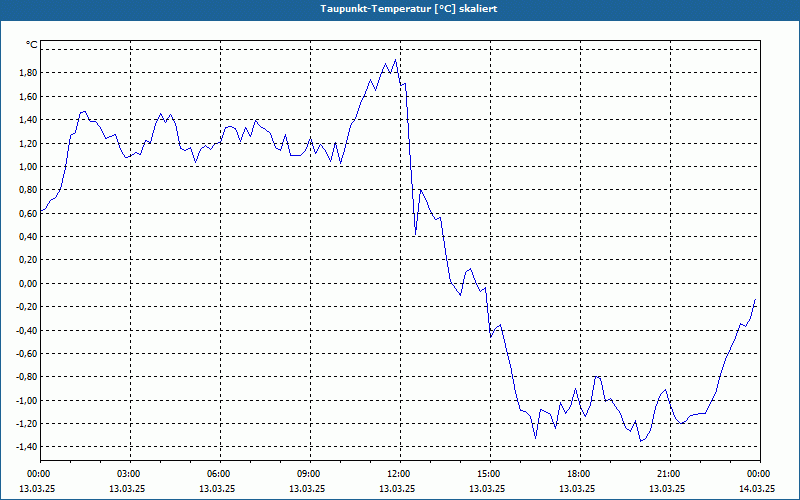Pick the -0,80 y-axis label

27,377
